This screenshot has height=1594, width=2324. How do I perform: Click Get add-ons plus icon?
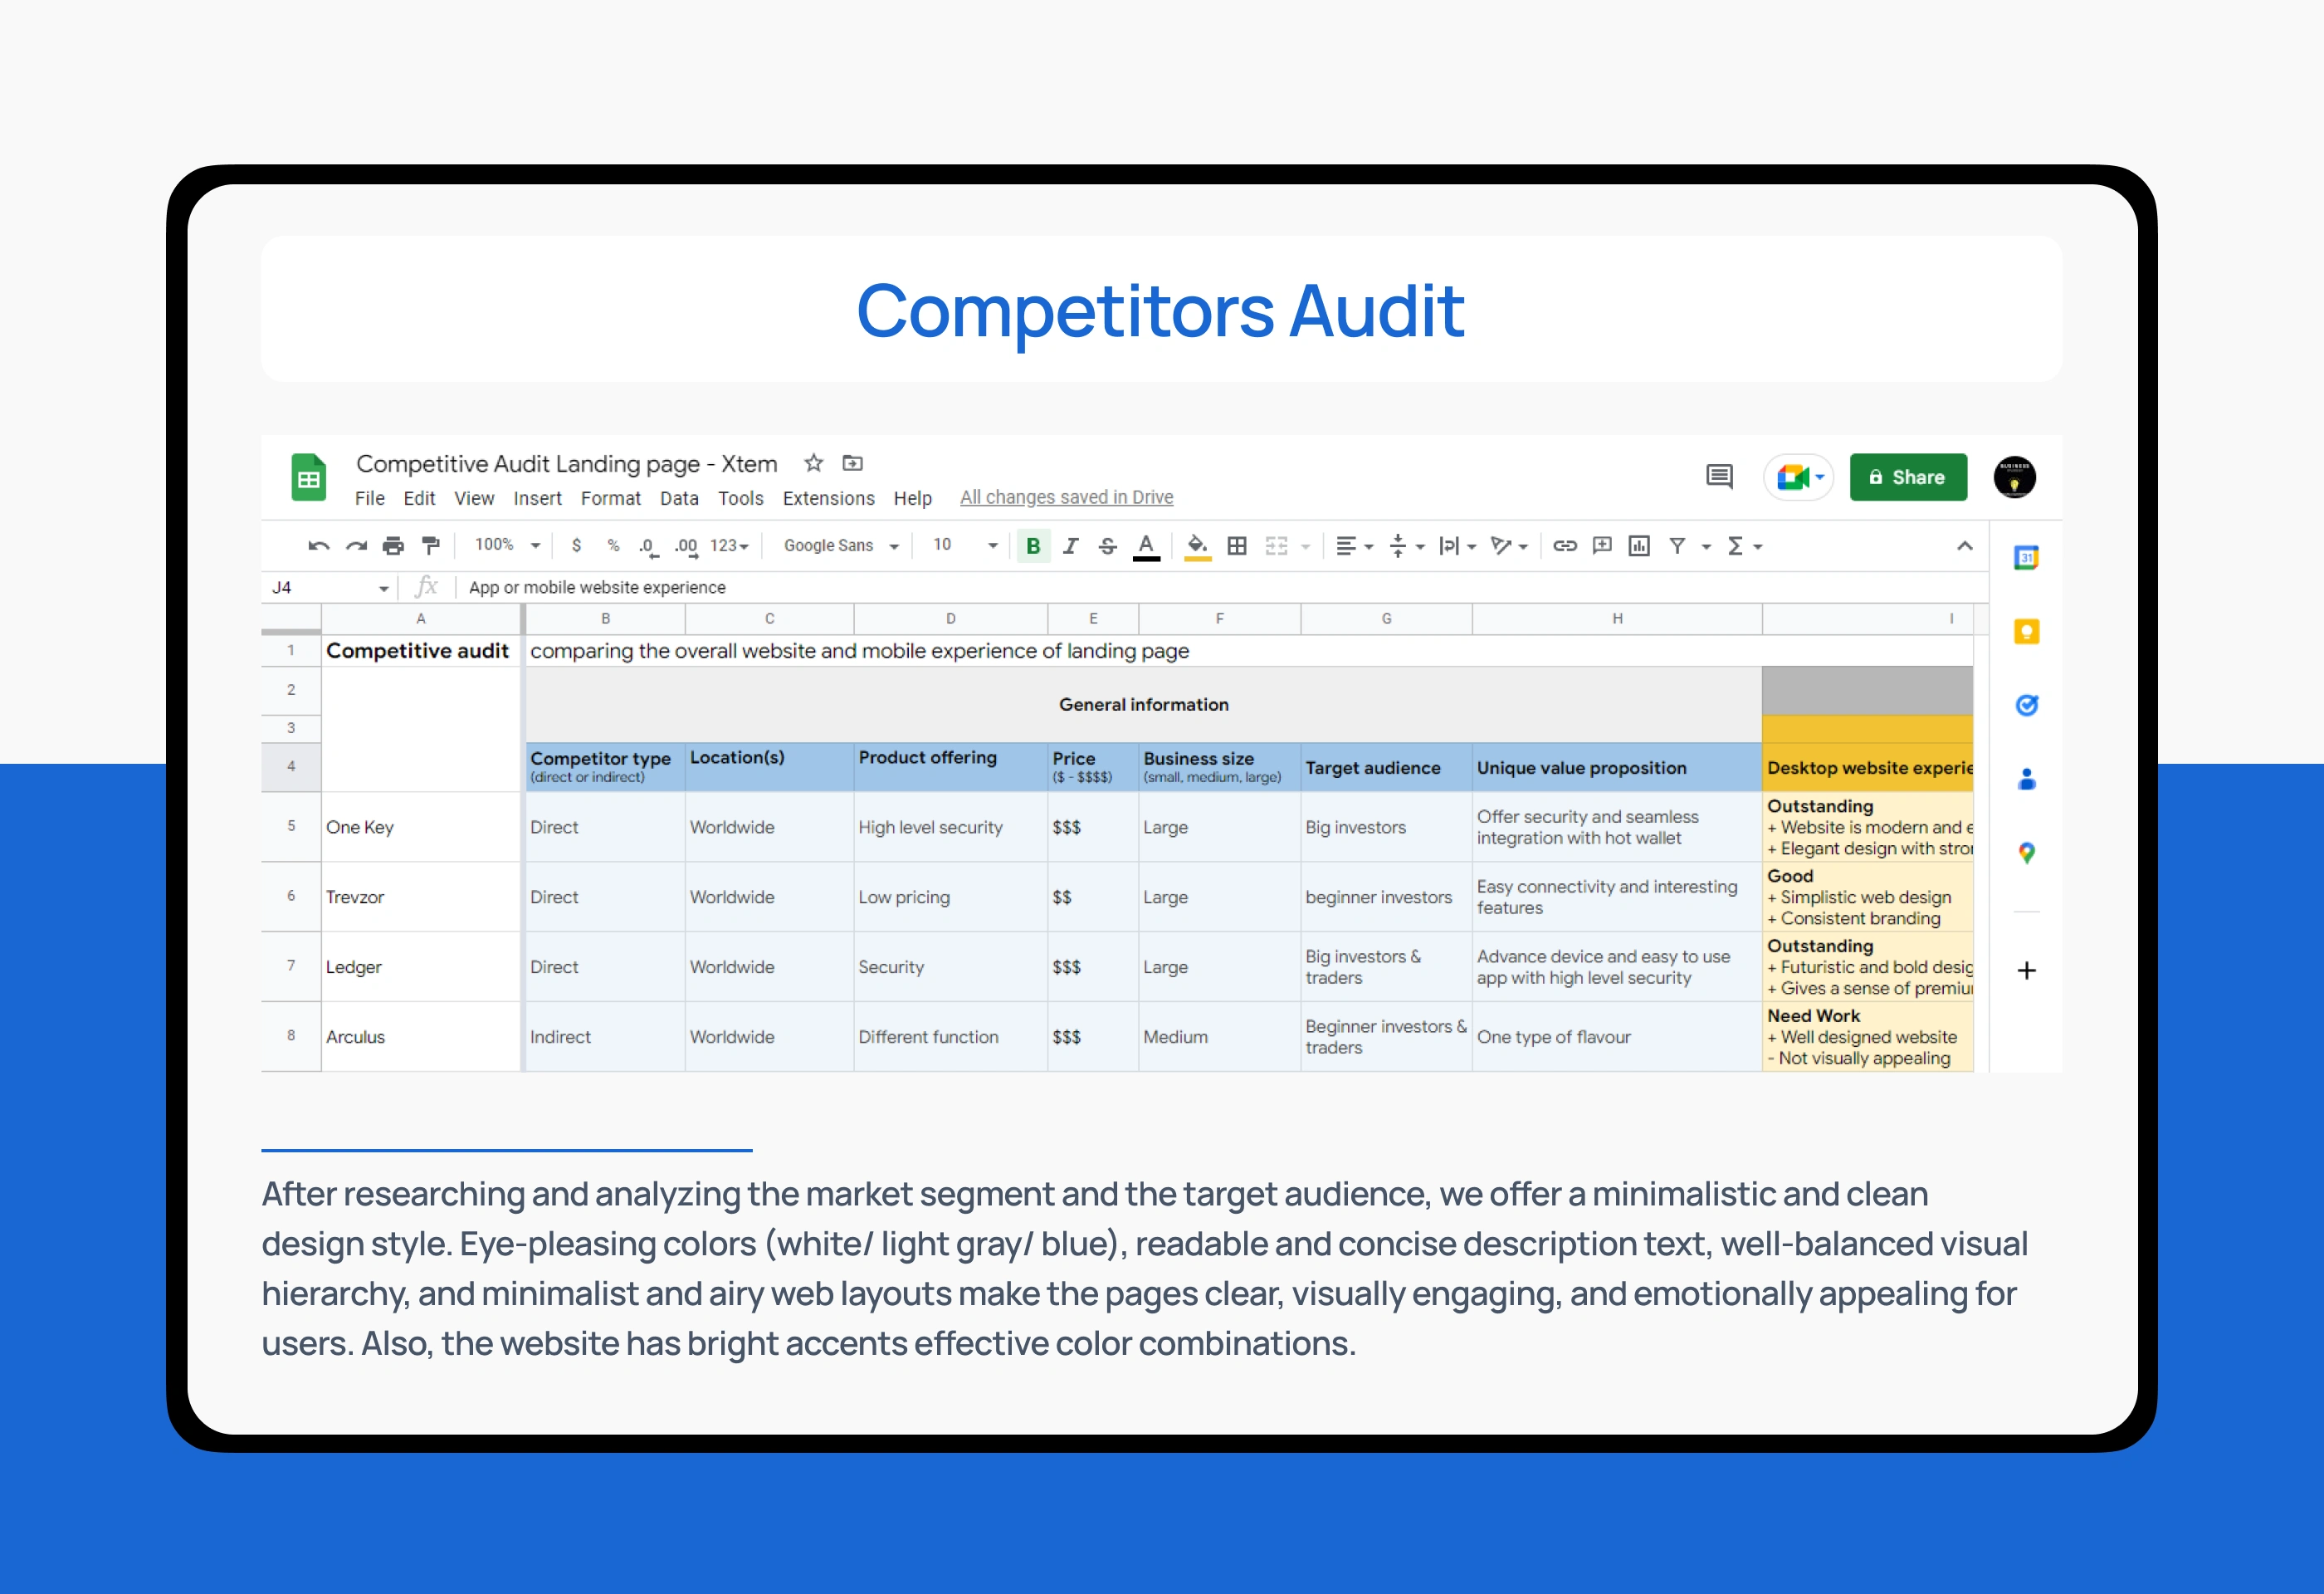[2026, 971]
